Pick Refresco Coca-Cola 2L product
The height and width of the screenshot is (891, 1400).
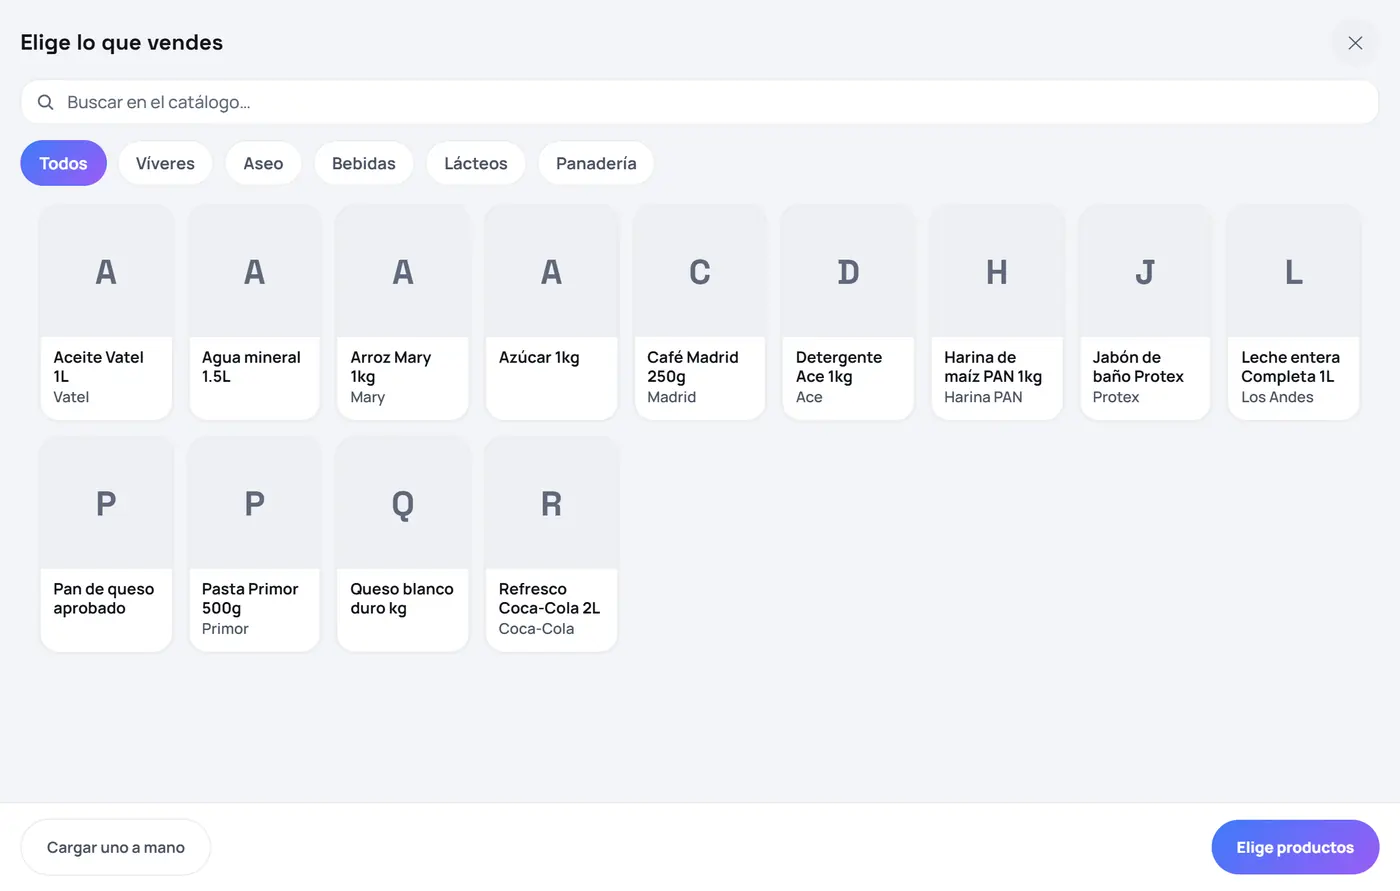pyautogui.click(x=551, y=545)
